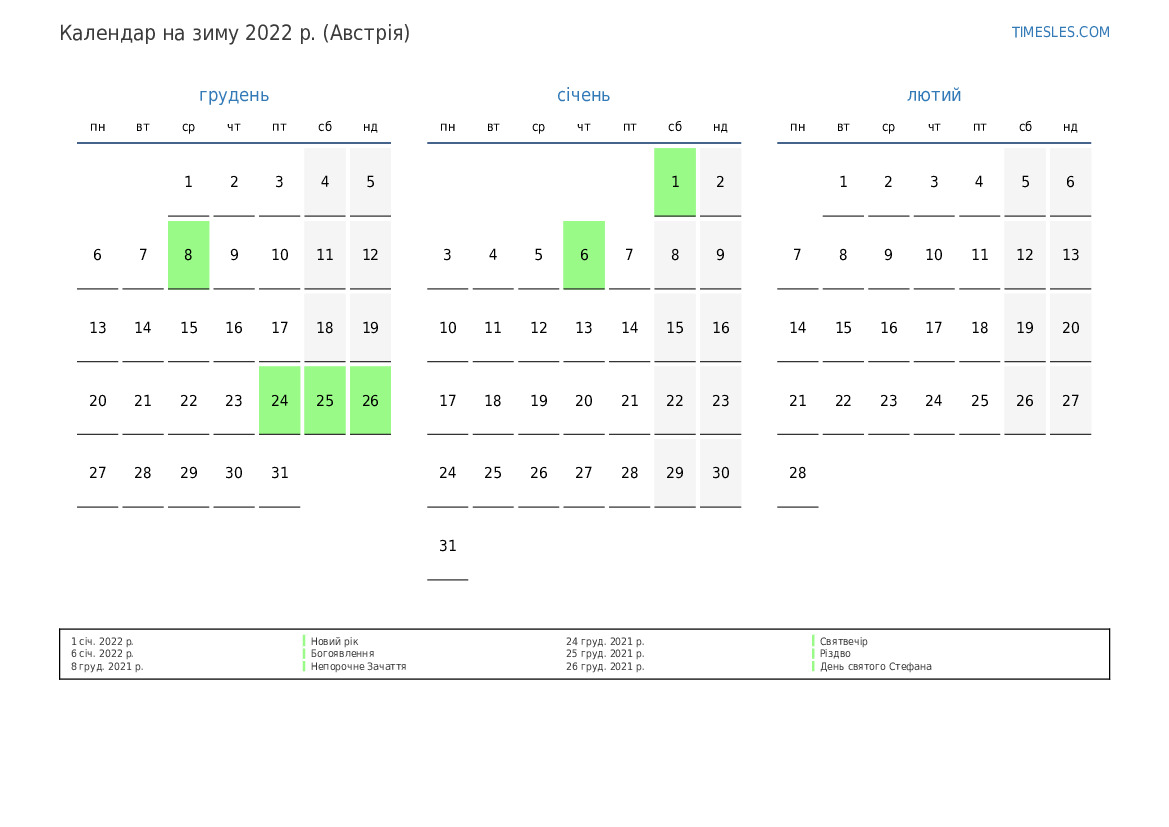Click February 14 date cell
The image size is (1169, 827).
coord(797,328)
